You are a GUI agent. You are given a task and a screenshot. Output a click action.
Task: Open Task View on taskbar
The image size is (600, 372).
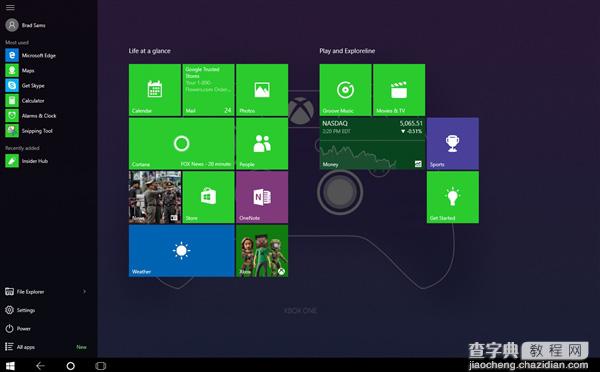(101, 366)
